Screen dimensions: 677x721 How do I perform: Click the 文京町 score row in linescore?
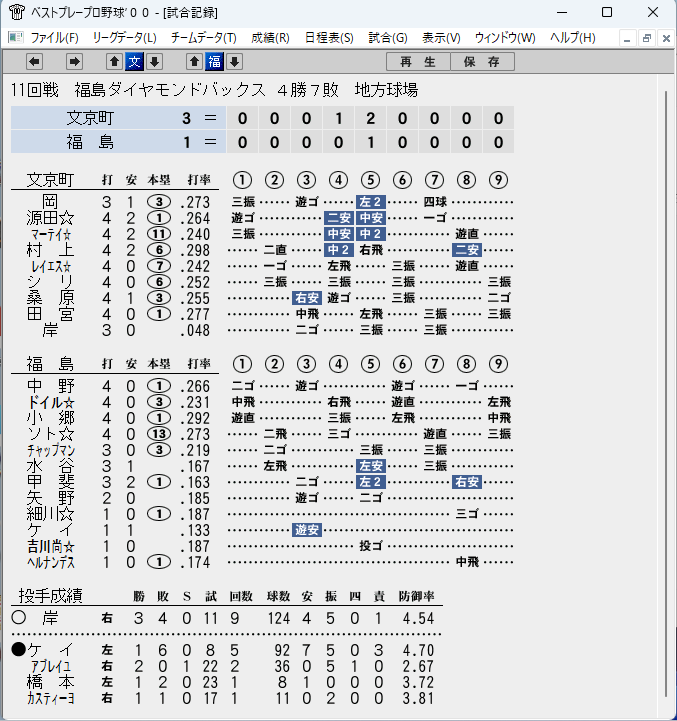[x=262, y=118]
